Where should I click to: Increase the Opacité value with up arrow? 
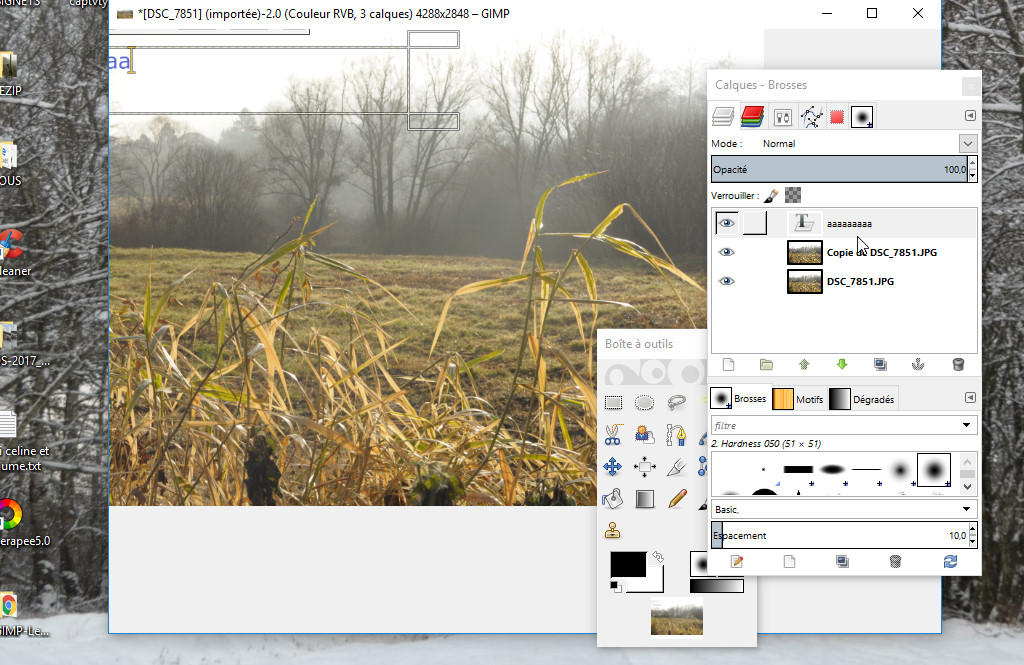[x=972, y=163]
